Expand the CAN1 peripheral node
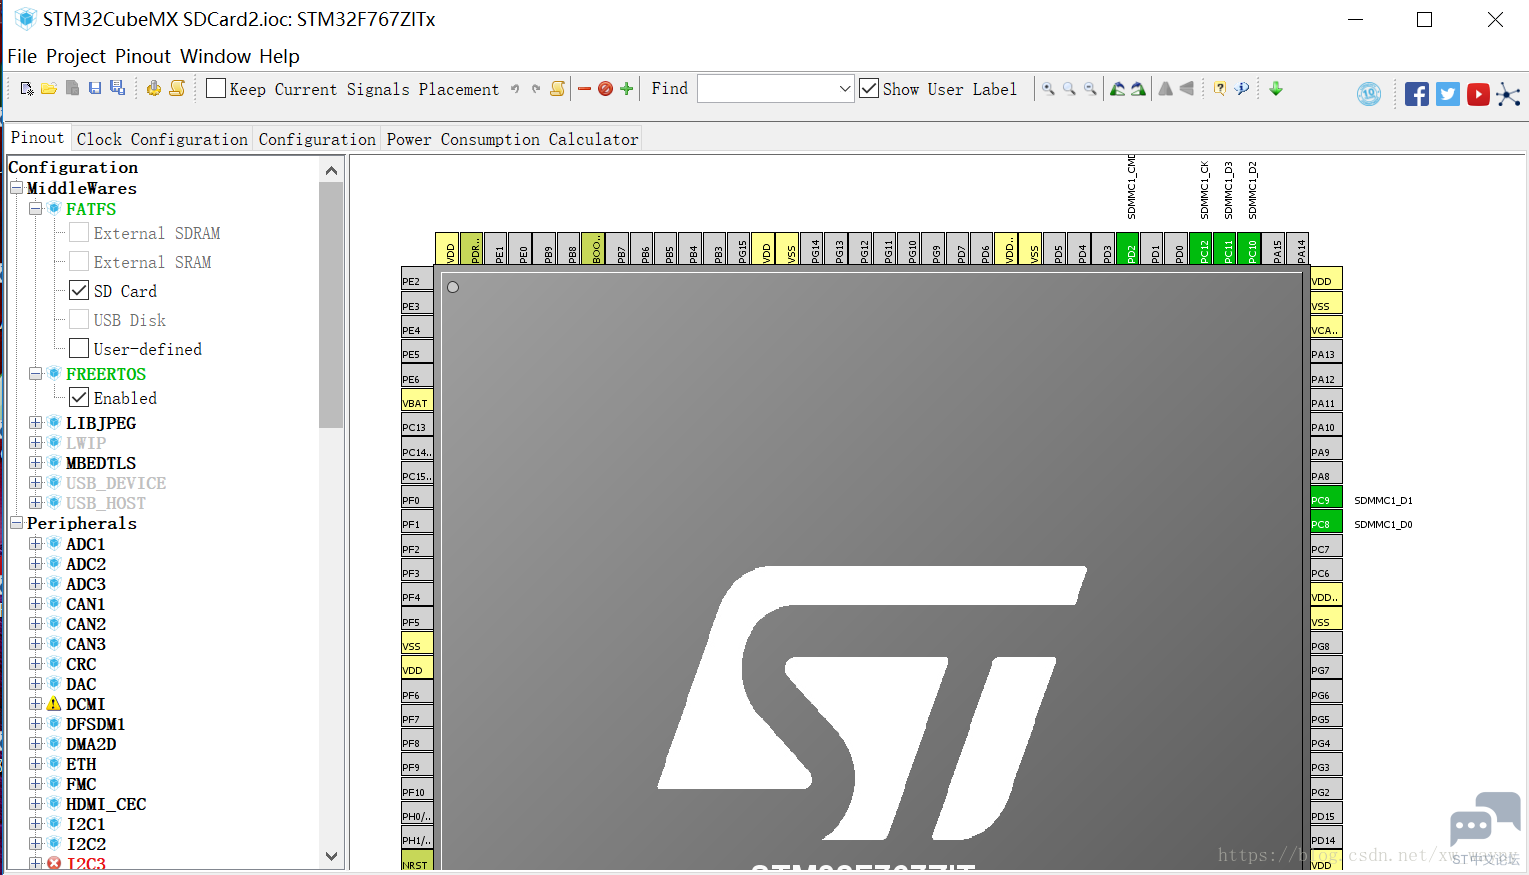The image size is (1529, 875). [x=36, y=604]
